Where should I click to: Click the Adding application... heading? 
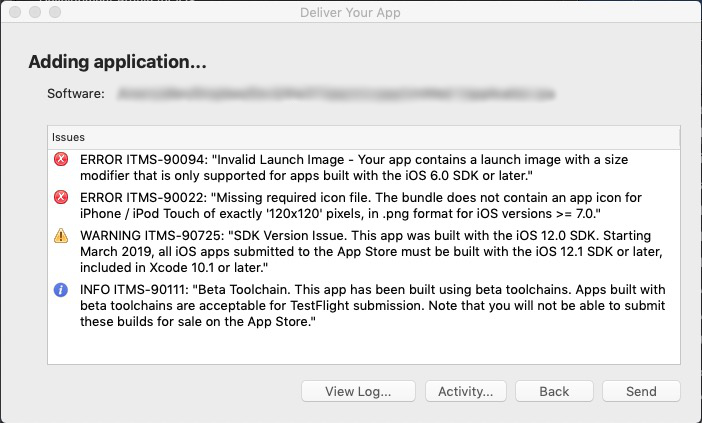pyautogui.click(x=117, y=62)
